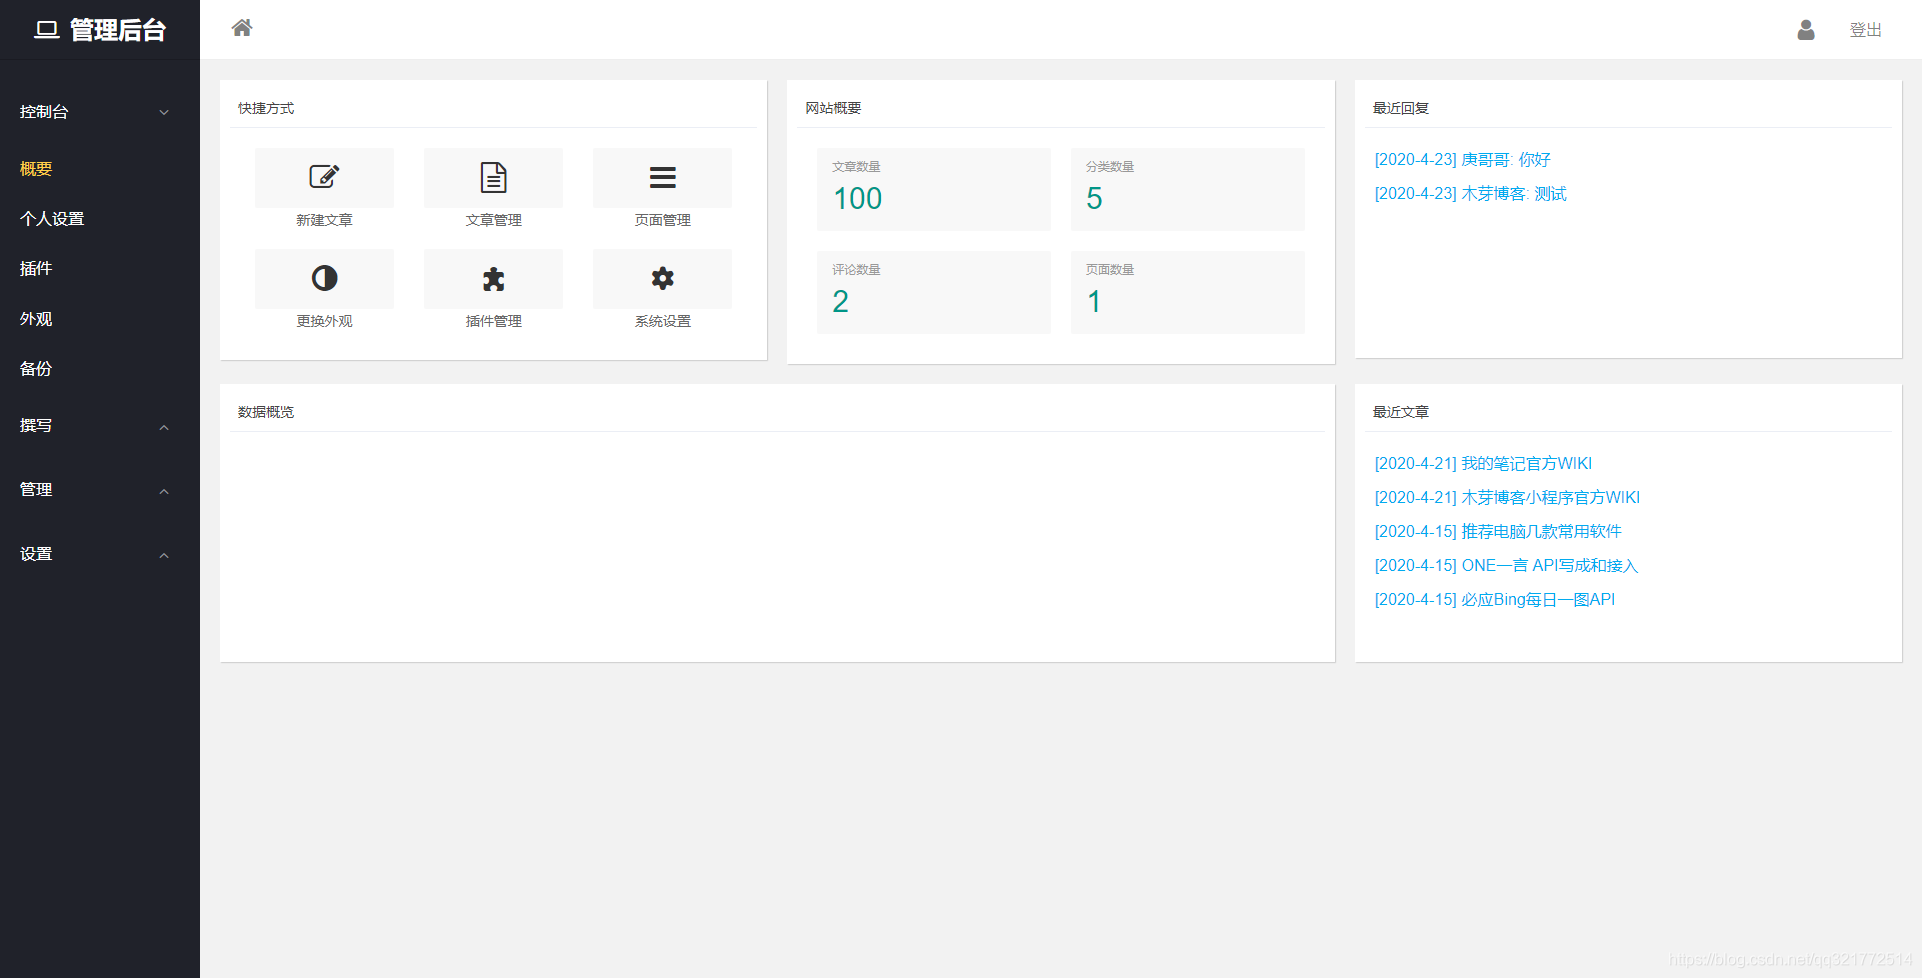Click the 数据概览 panel heading

coord(266,412)
